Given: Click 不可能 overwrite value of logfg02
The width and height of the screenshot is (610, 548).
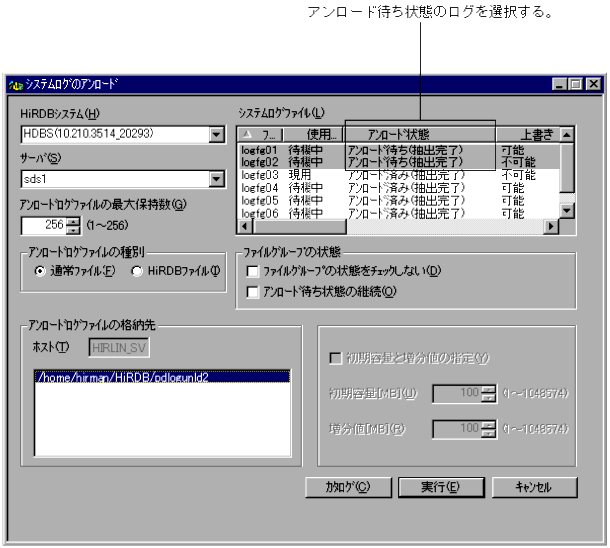Looking at the screenshot, I should [519, 162].
